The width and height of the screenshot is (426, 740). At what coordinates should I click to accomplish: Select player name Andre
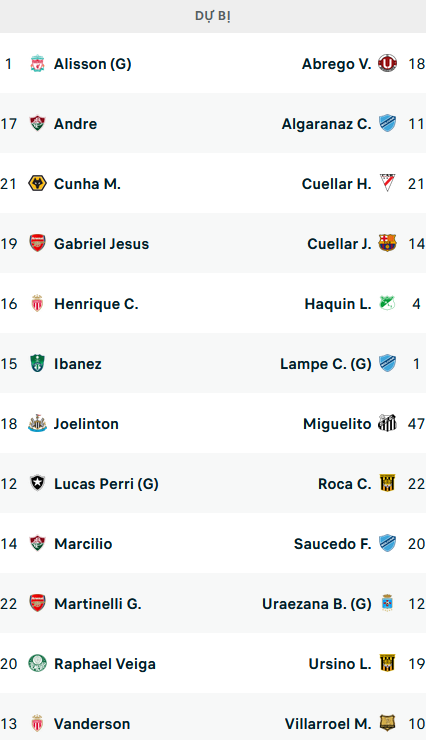point(75,124)
